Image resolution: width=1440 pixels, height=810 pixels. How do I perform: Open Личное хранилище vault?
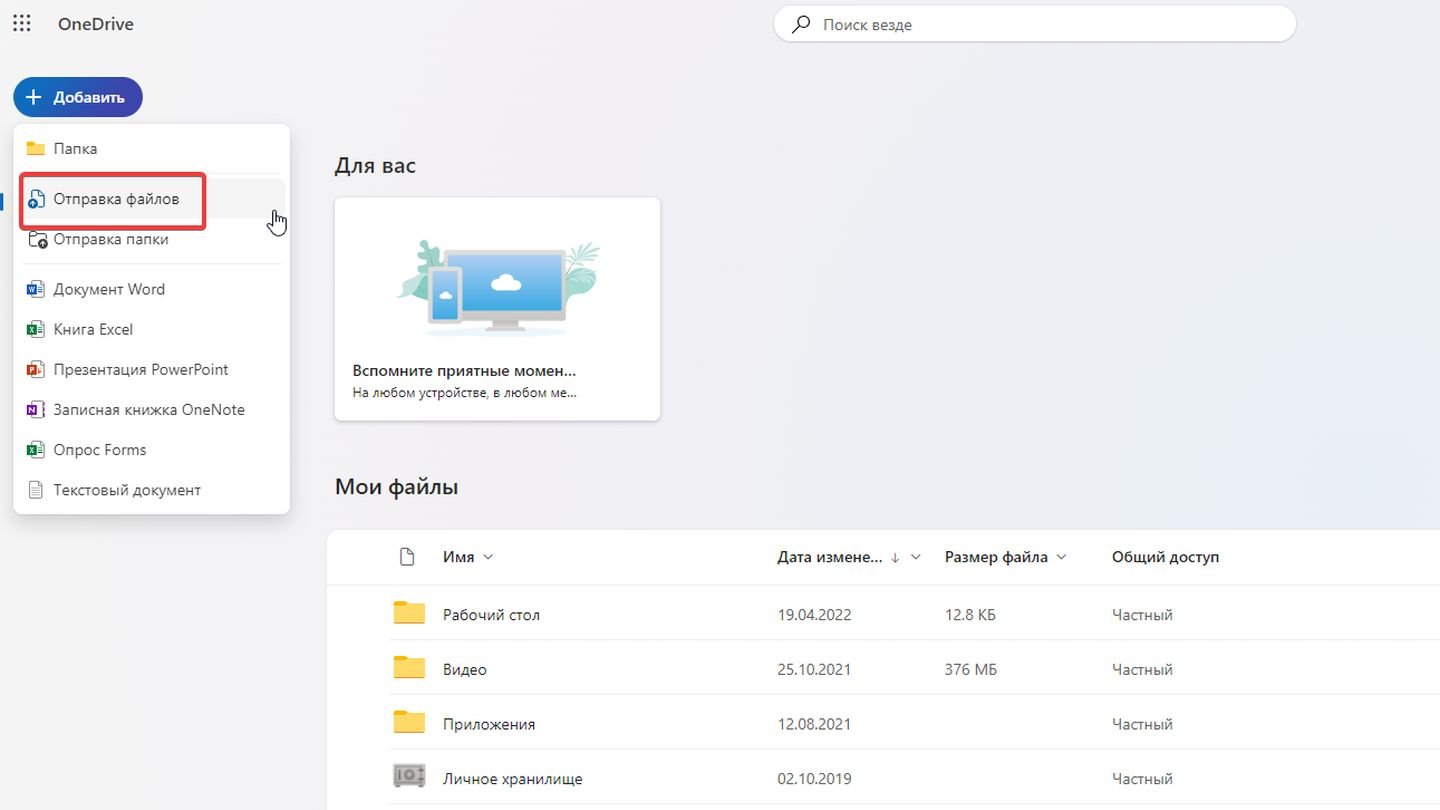click(513, 778)
